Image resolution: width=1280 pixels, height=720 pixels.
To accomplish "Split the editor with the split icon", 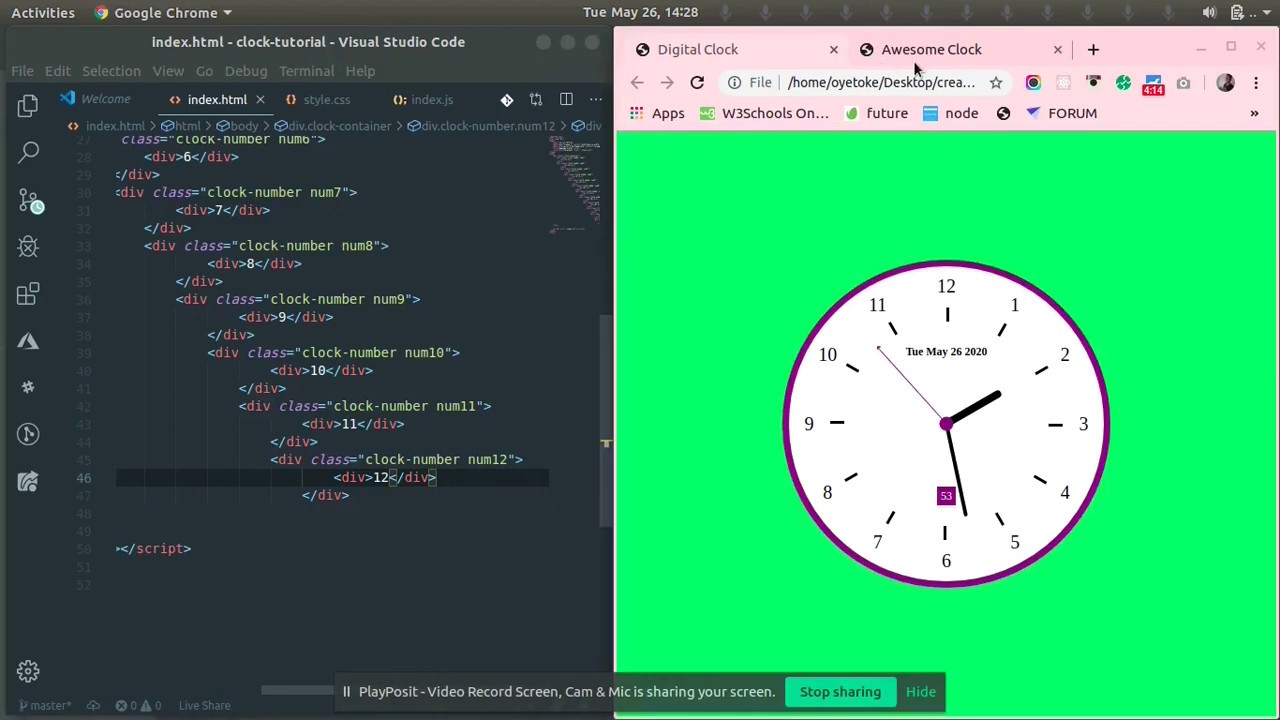I will (x=566, y=100).
